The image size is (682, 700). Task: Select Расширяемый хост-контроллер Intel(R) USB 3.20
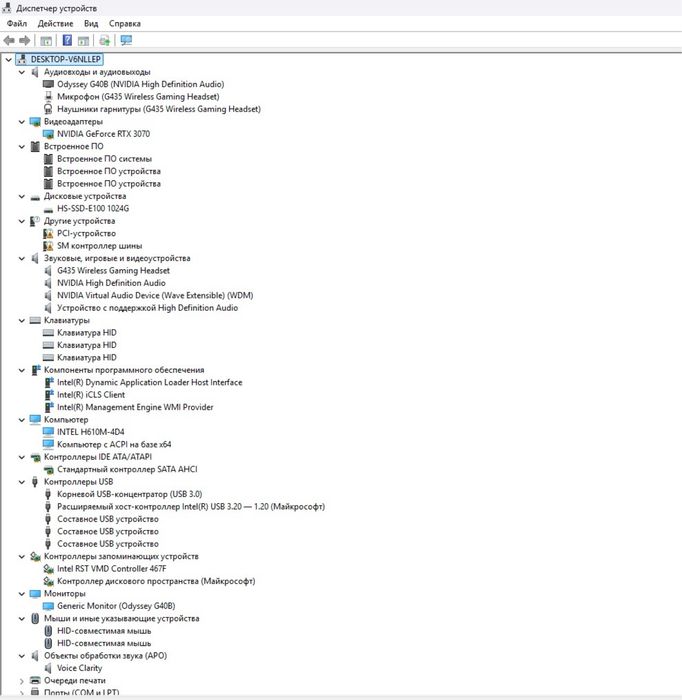[191, 507]
